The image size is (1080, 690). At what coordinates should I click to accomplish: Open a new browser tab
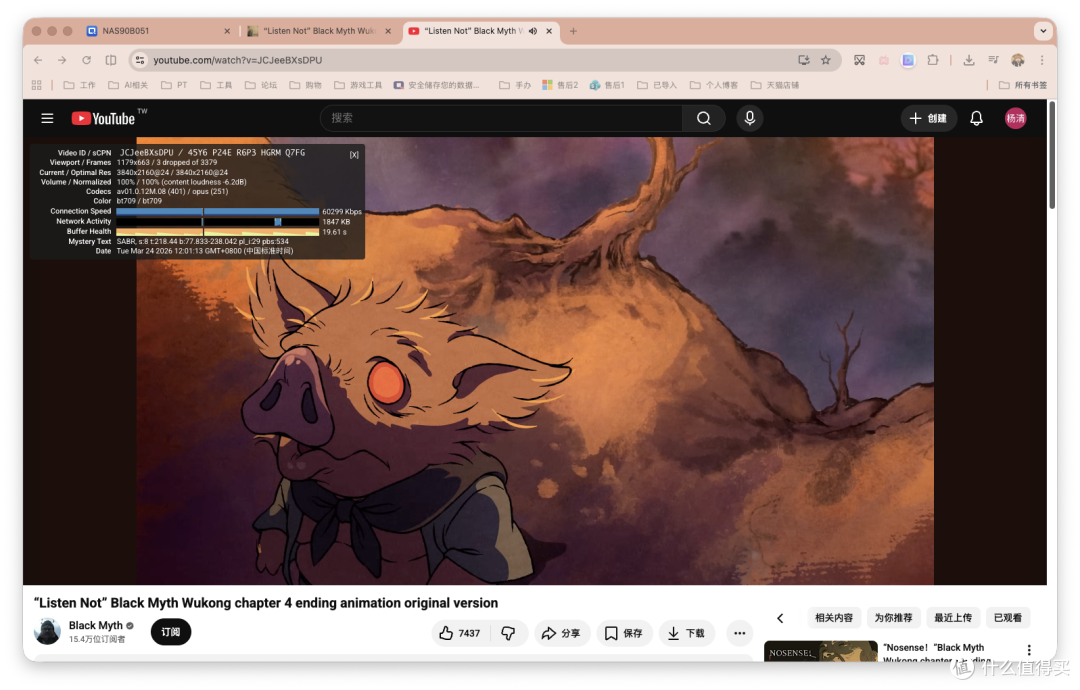(573, 31)
